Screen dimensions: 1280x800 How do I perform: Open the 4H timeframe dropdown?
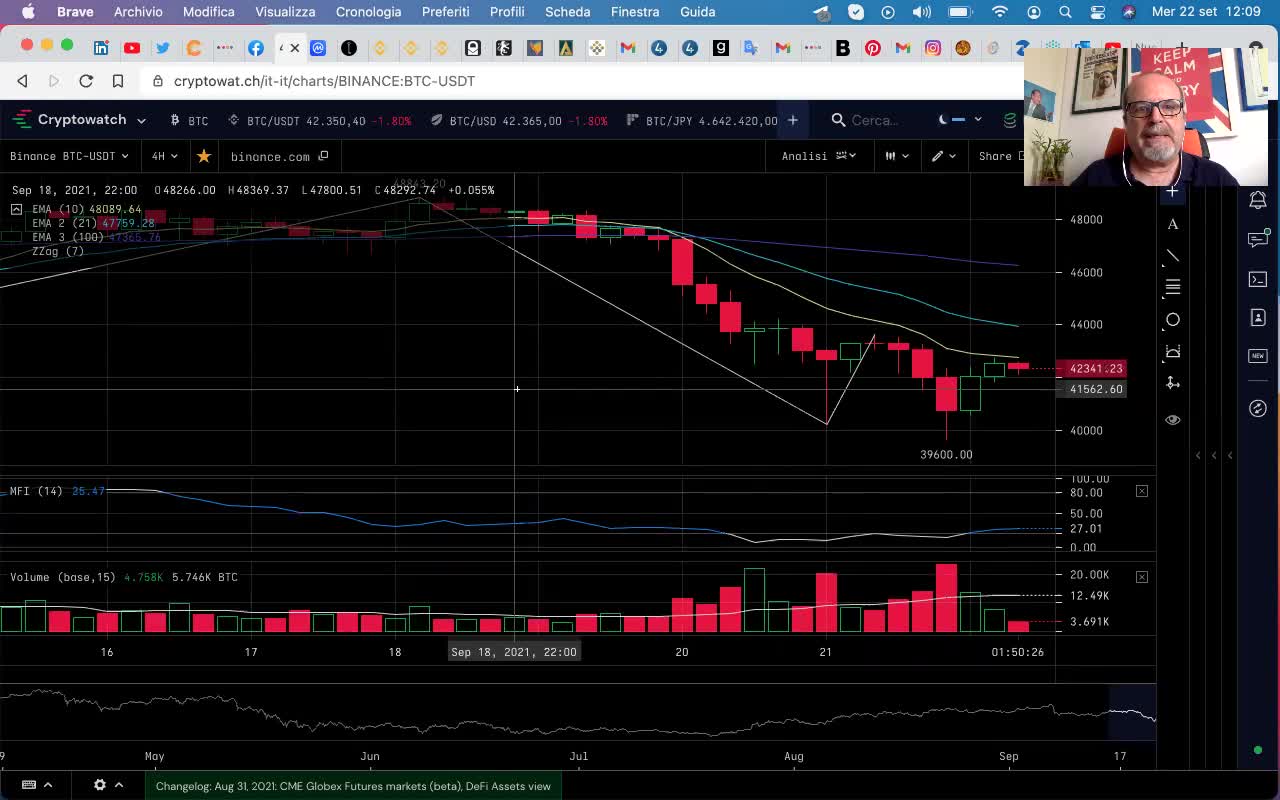point(165,156)
